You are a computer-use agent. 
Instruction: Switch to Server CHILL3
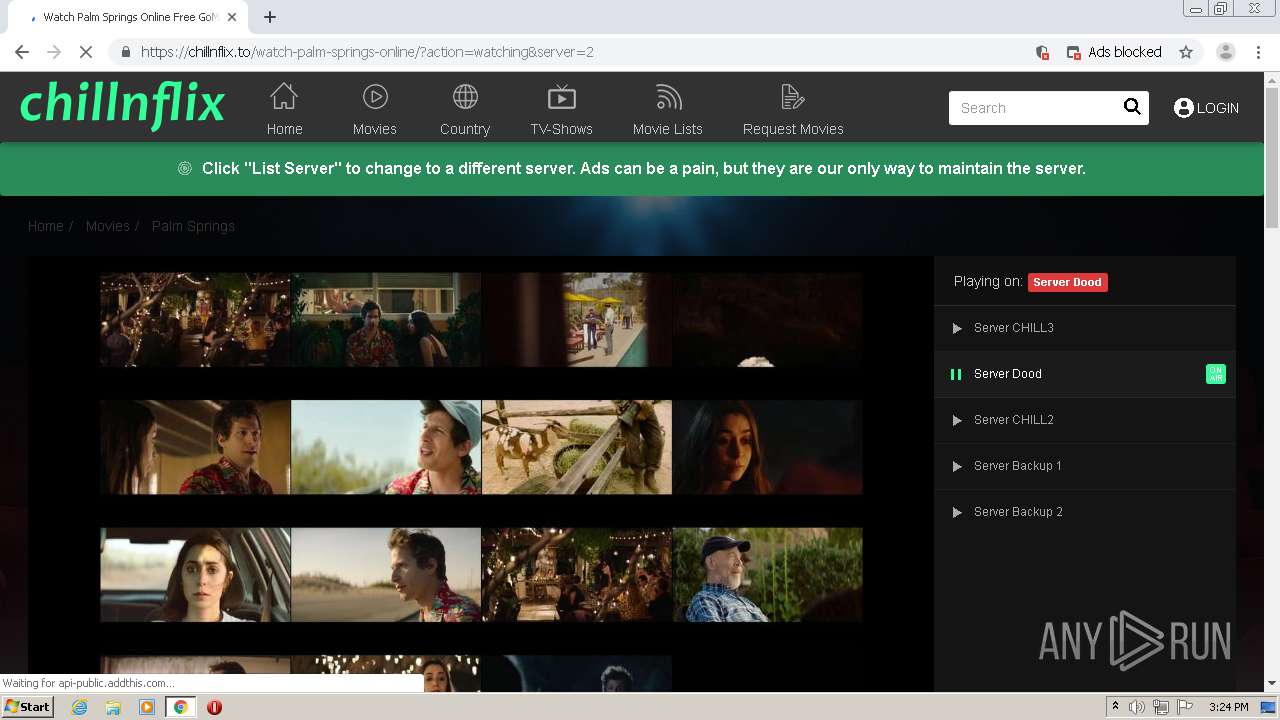1085,328
